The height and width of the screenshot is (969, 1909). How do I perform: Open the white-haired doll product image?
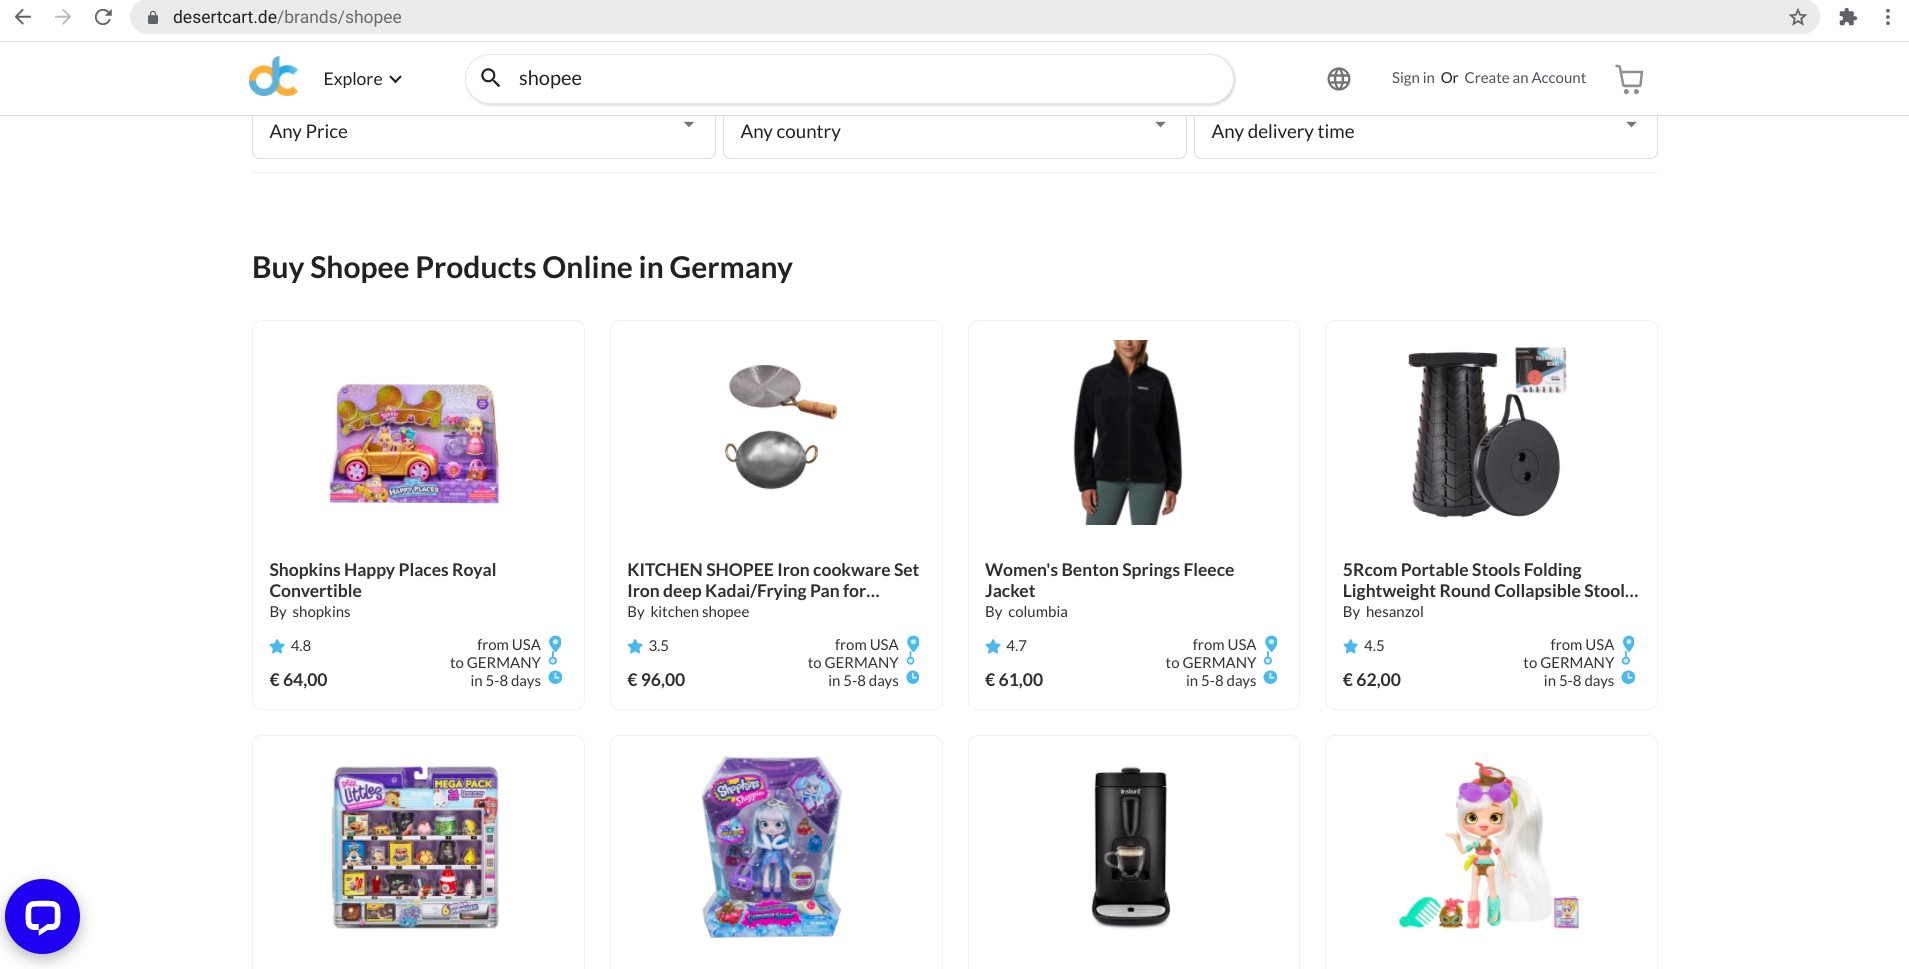(1488, 846)
